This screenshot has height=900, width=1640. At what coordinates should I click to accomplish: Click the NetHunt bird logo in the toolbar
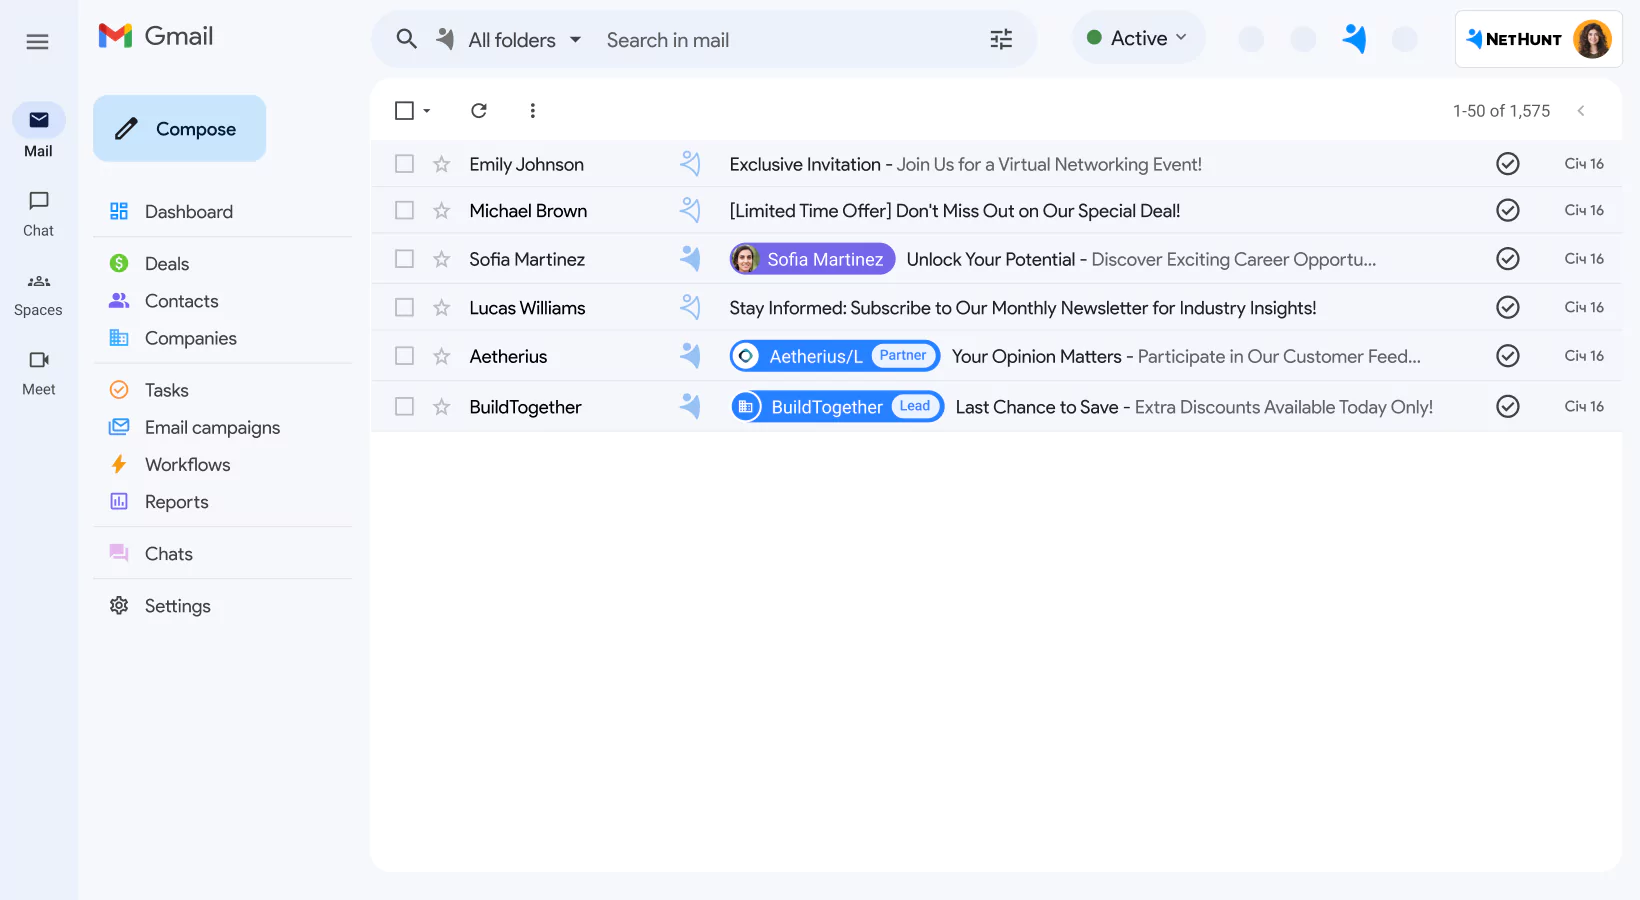coord(1355,38)
